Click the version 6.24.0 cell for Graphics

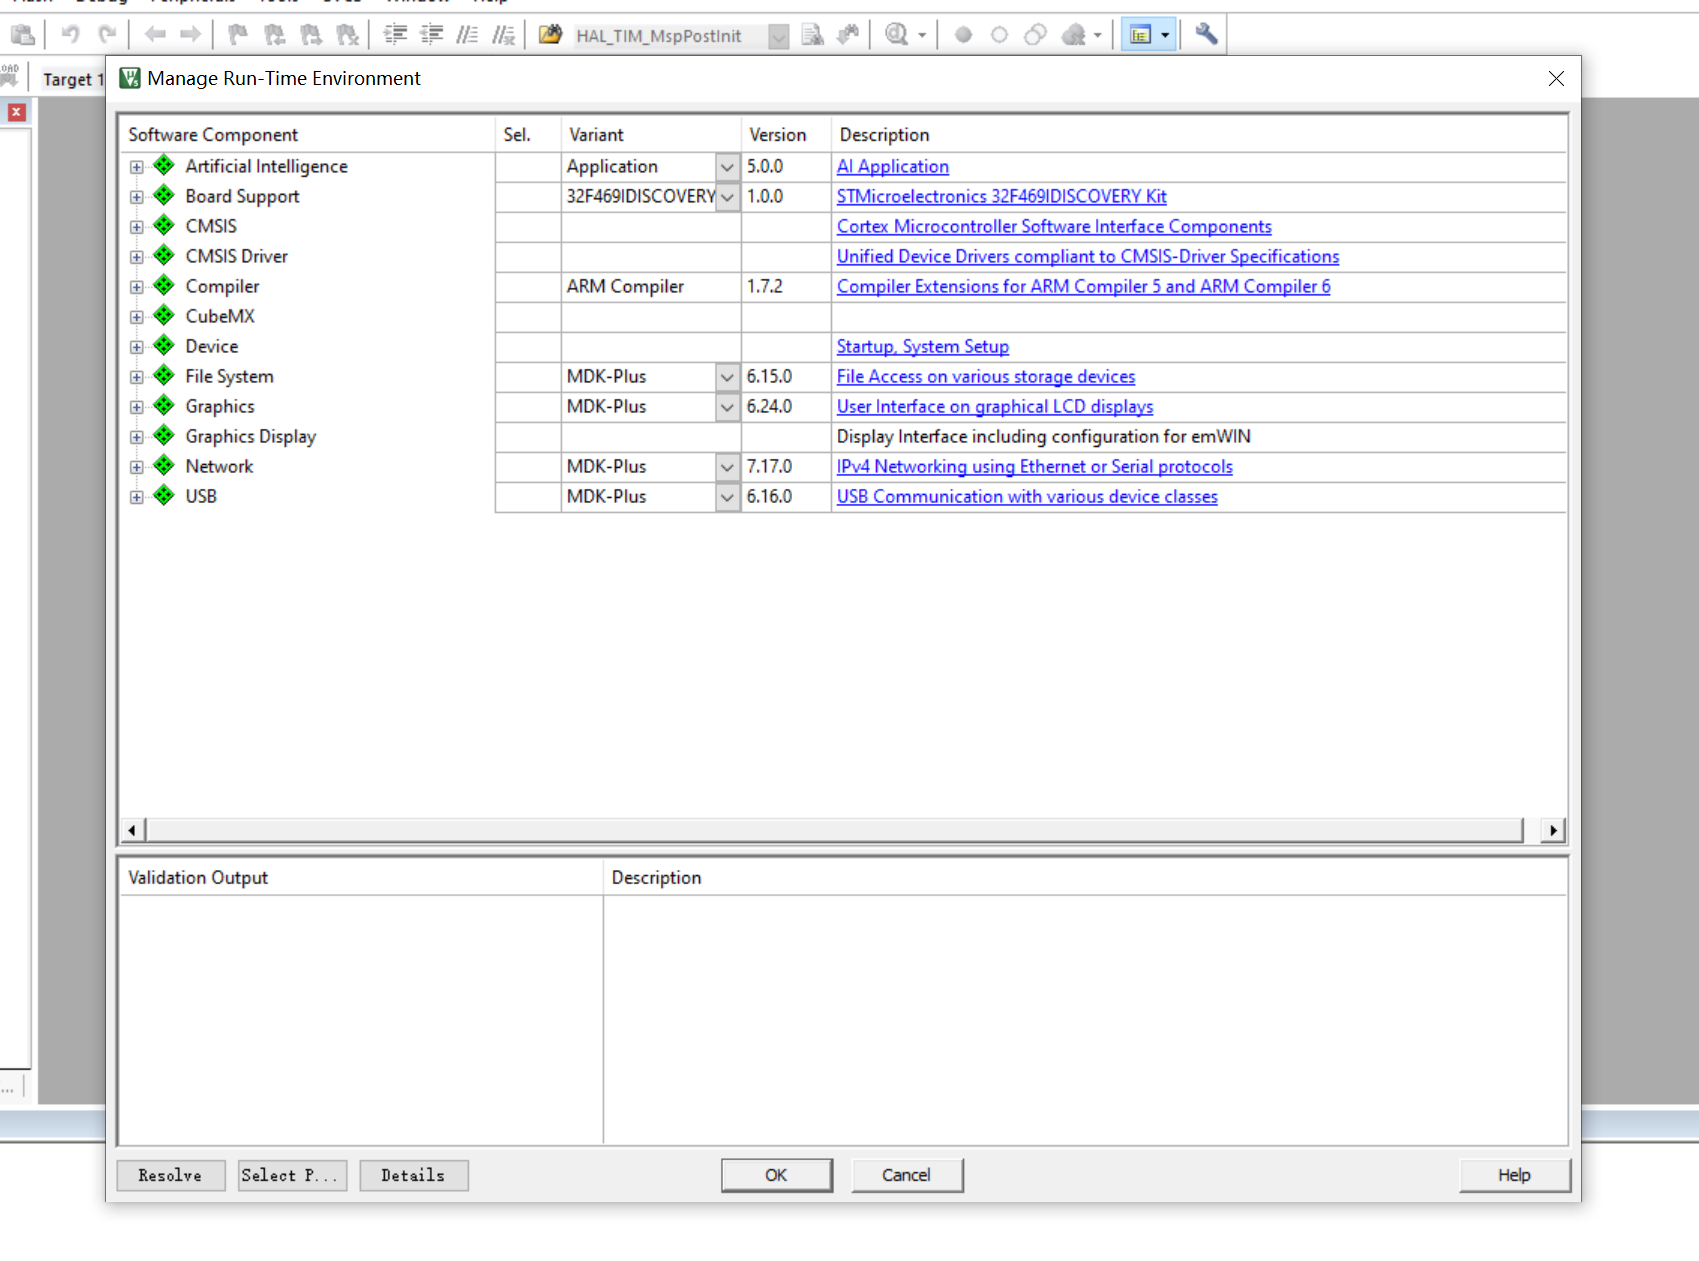click(786, 407)
